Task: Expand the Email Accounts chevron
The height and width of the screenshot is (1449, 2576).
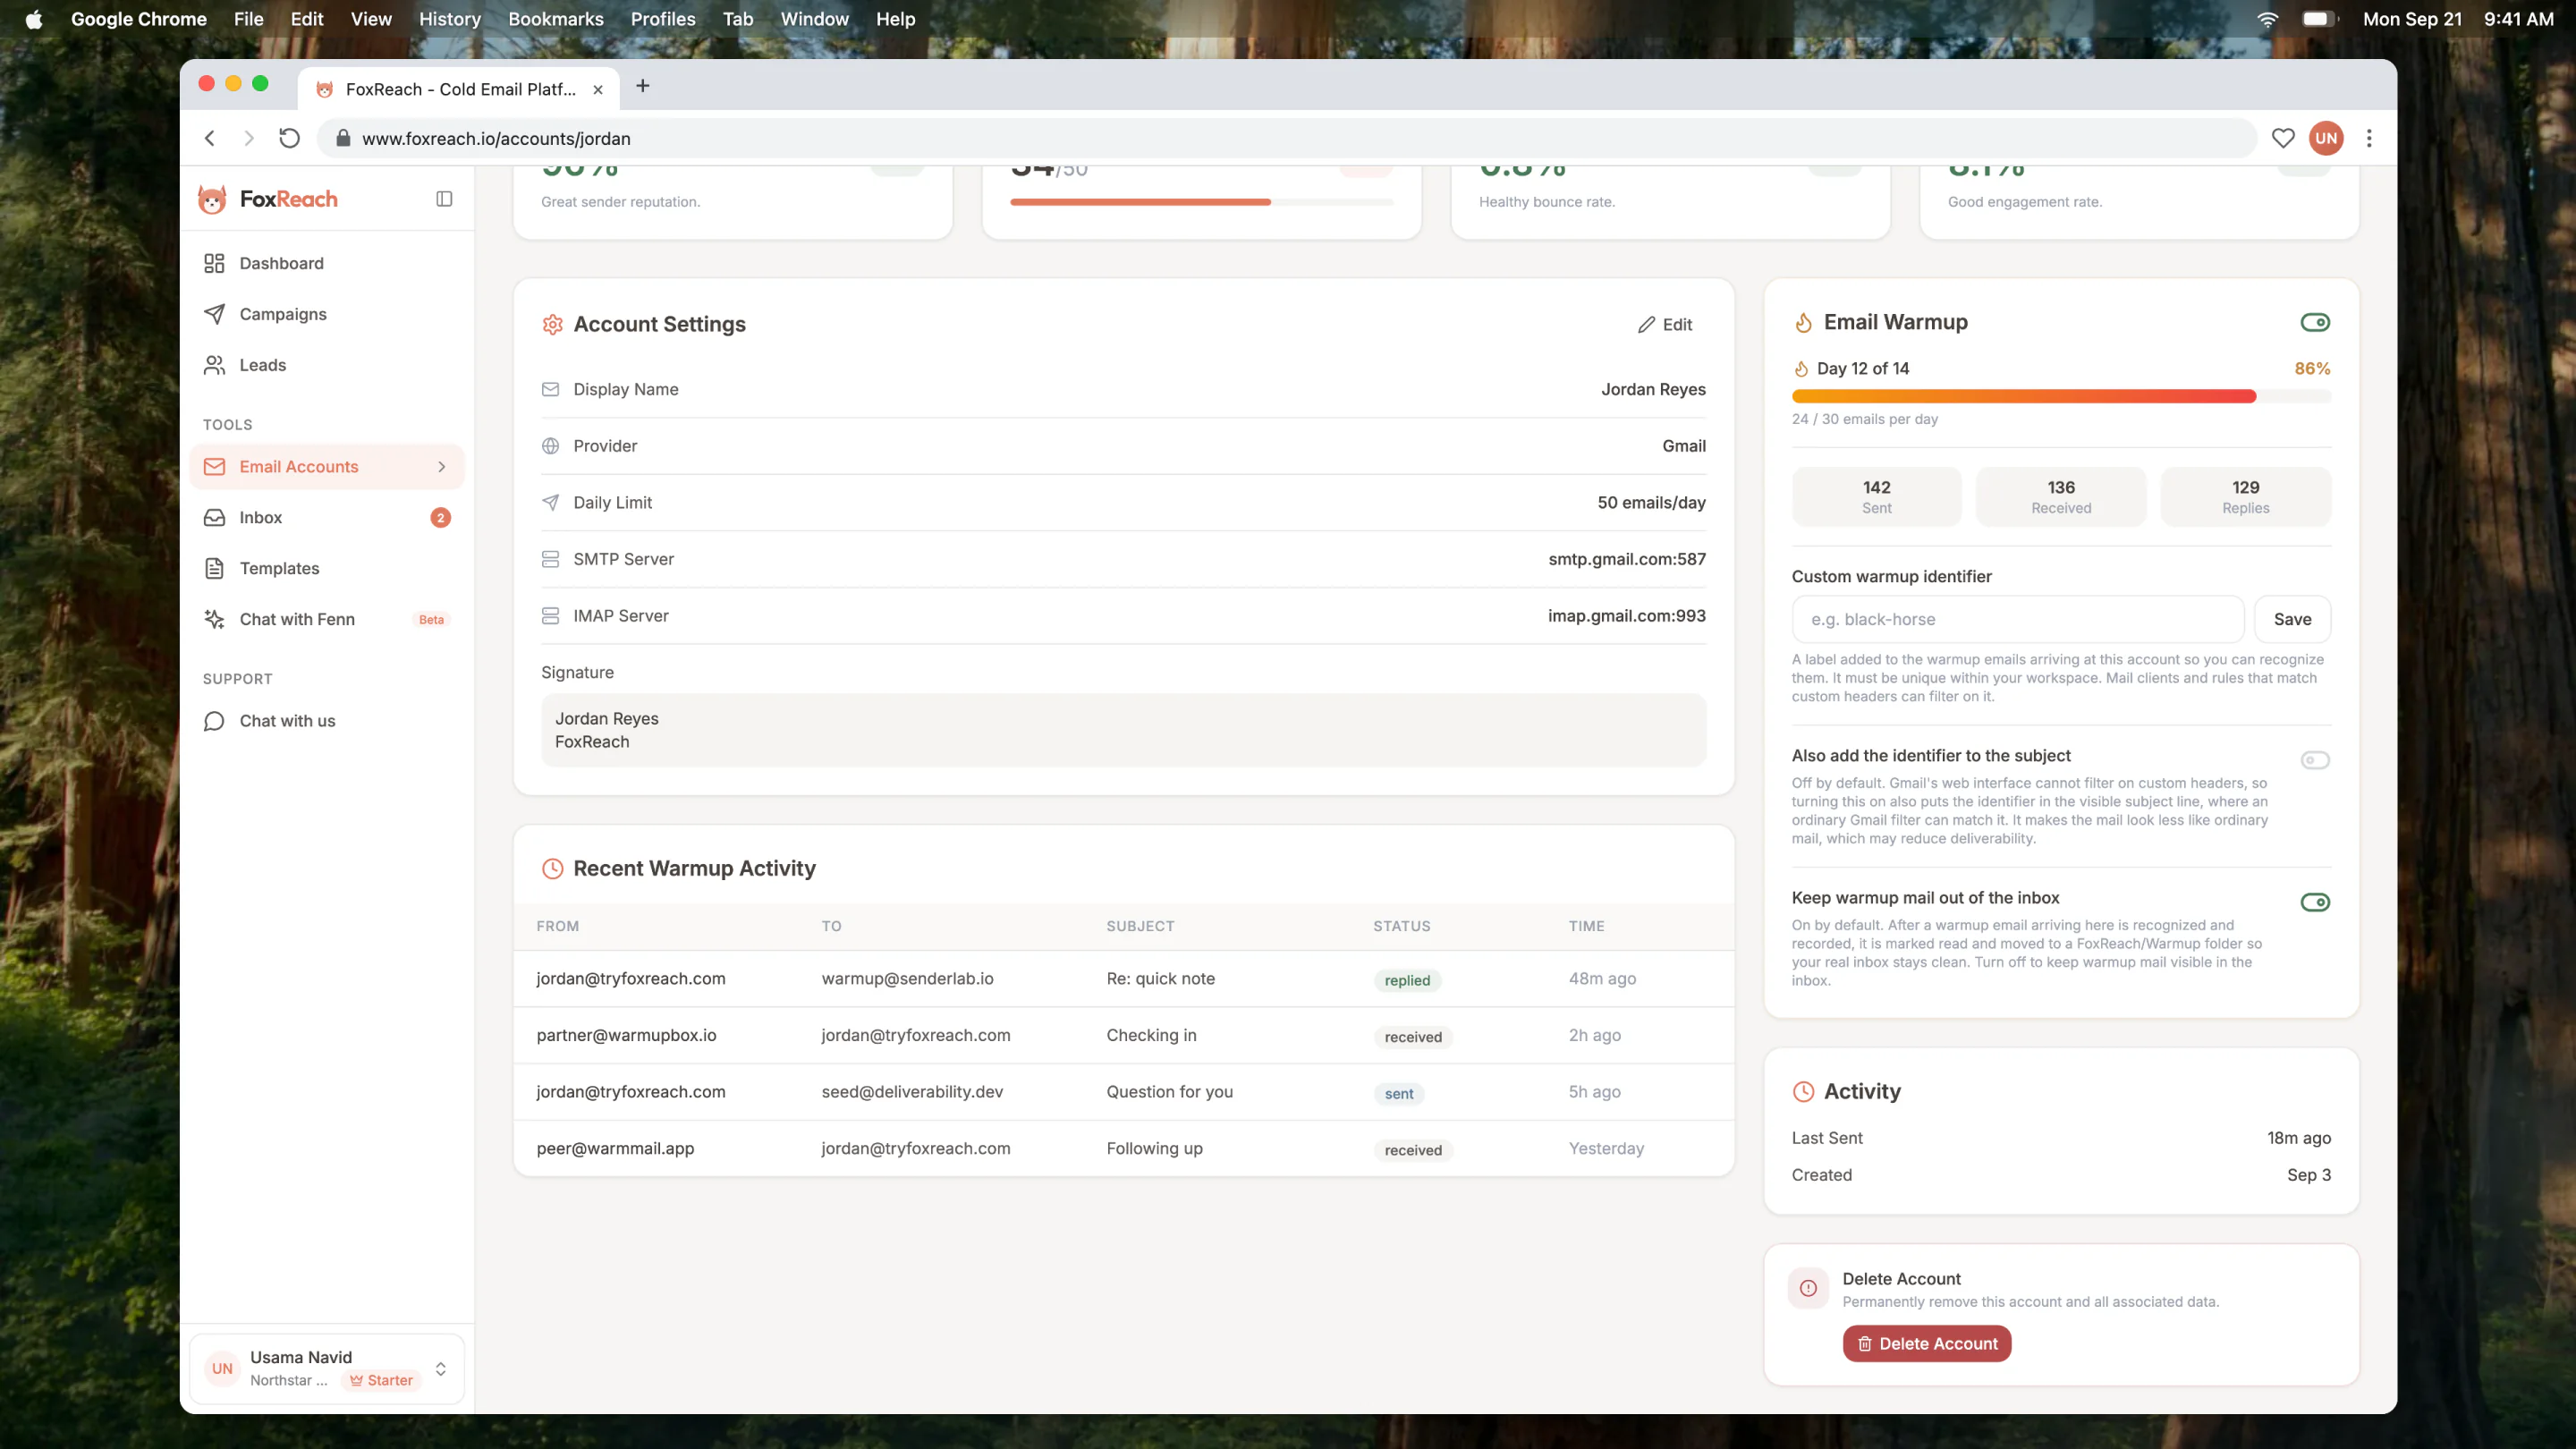Action: tap(442, 467)
